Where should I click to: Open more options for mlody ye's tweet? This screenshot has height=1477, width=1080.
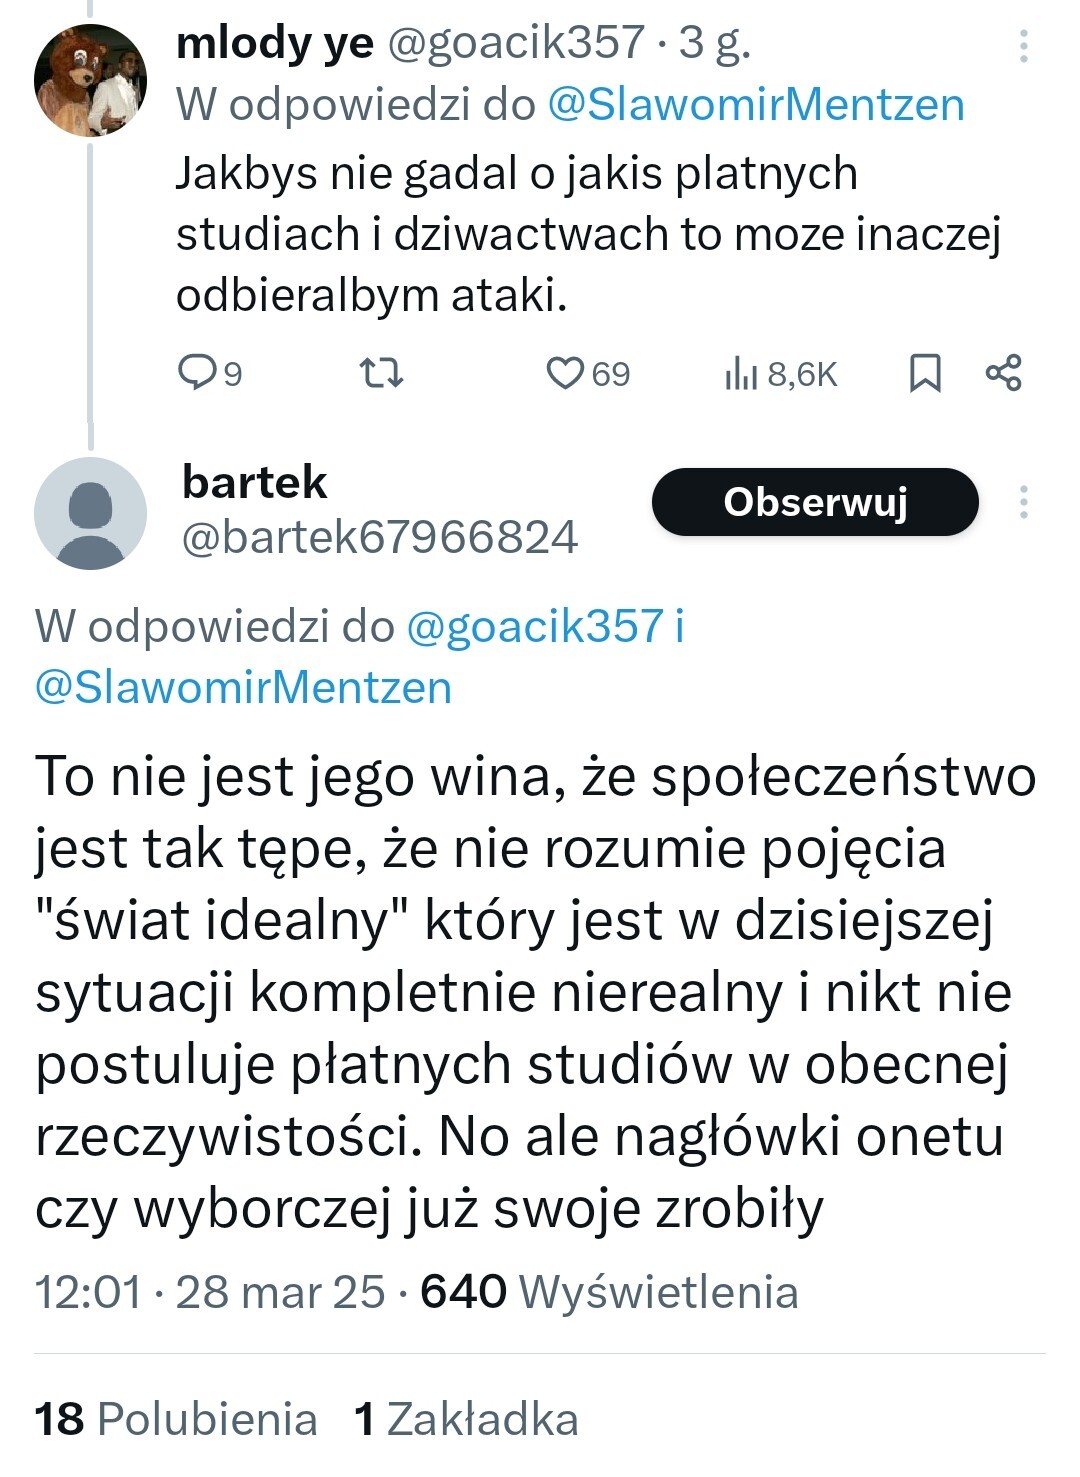coord(1024,46)
